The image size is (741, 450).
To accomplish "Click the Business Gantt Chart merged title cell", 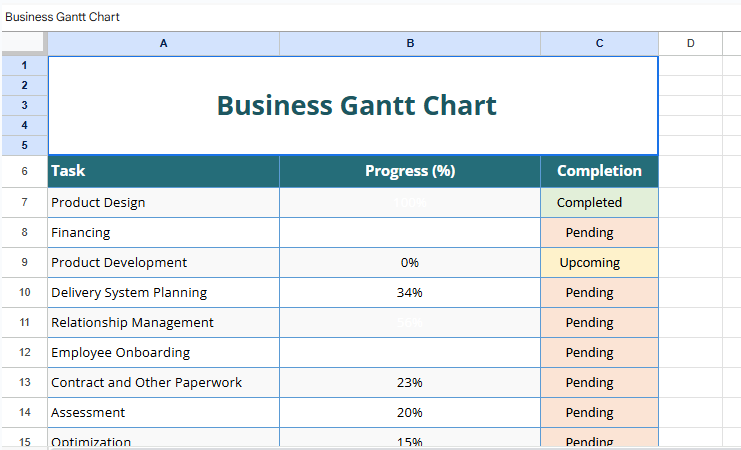I will pos(353,105).
